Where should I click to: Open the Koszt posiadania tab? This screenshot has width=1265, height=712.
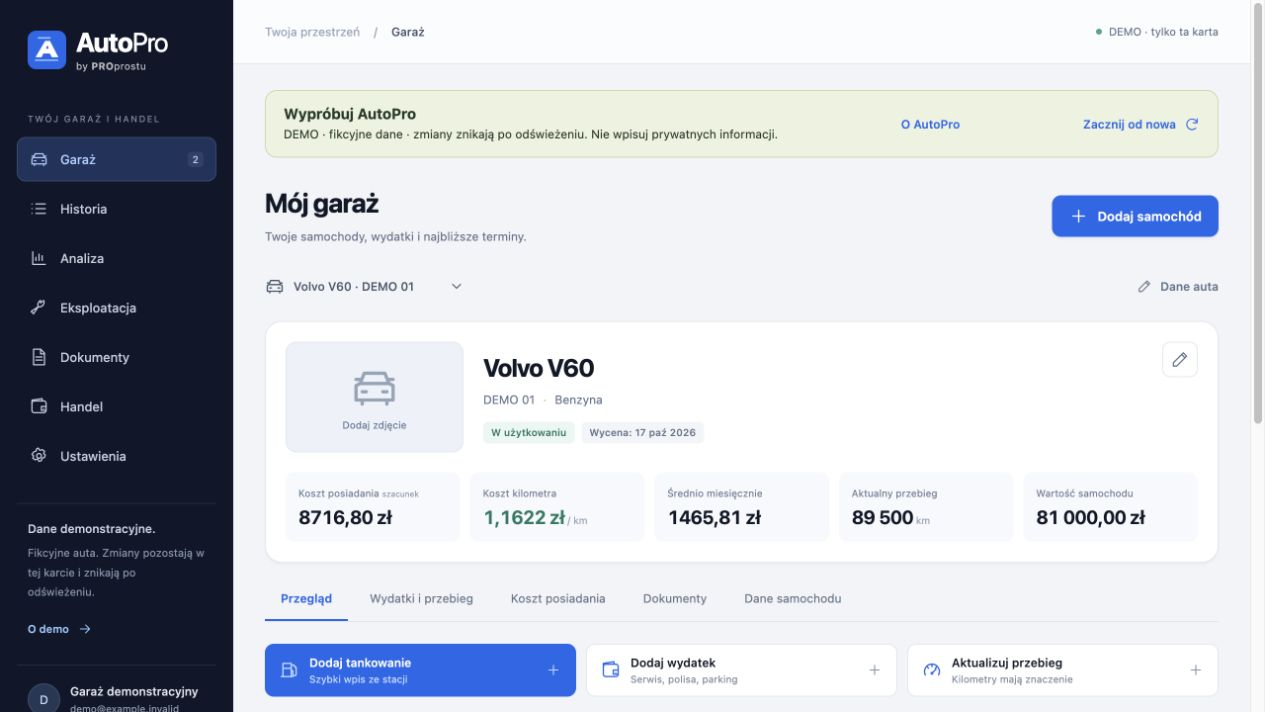[558, 598]
